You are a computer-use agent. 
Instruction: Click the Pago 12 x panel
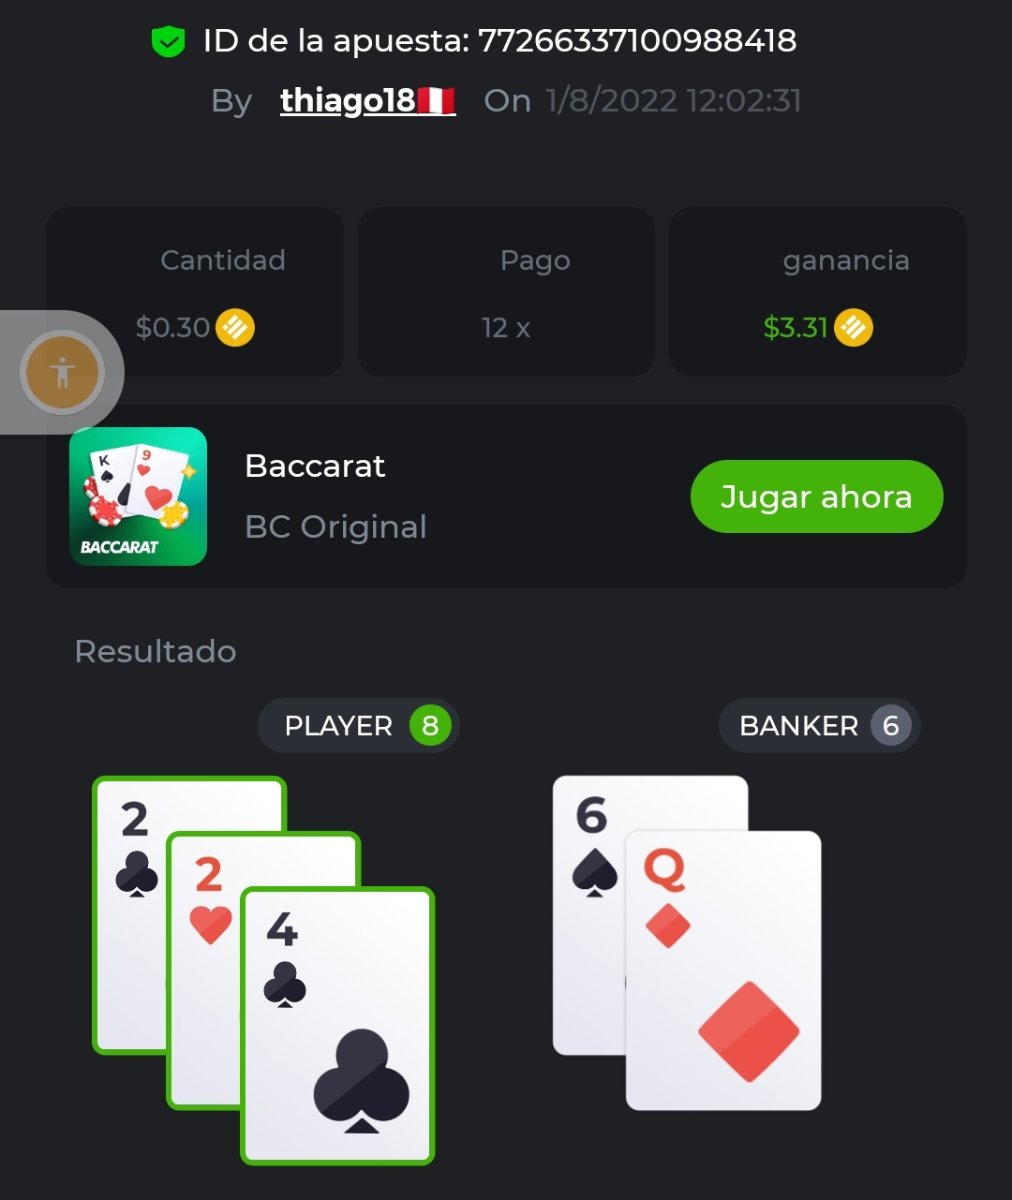pyautogui.click(x=506, y=292)
